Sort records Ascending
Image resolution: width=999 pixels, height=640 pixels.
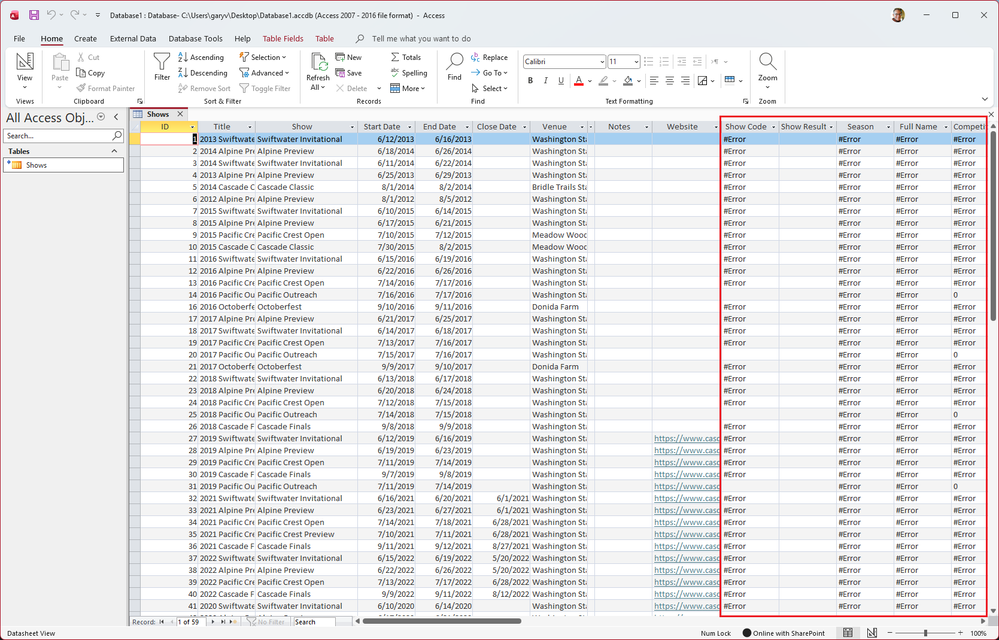point(201,57)
